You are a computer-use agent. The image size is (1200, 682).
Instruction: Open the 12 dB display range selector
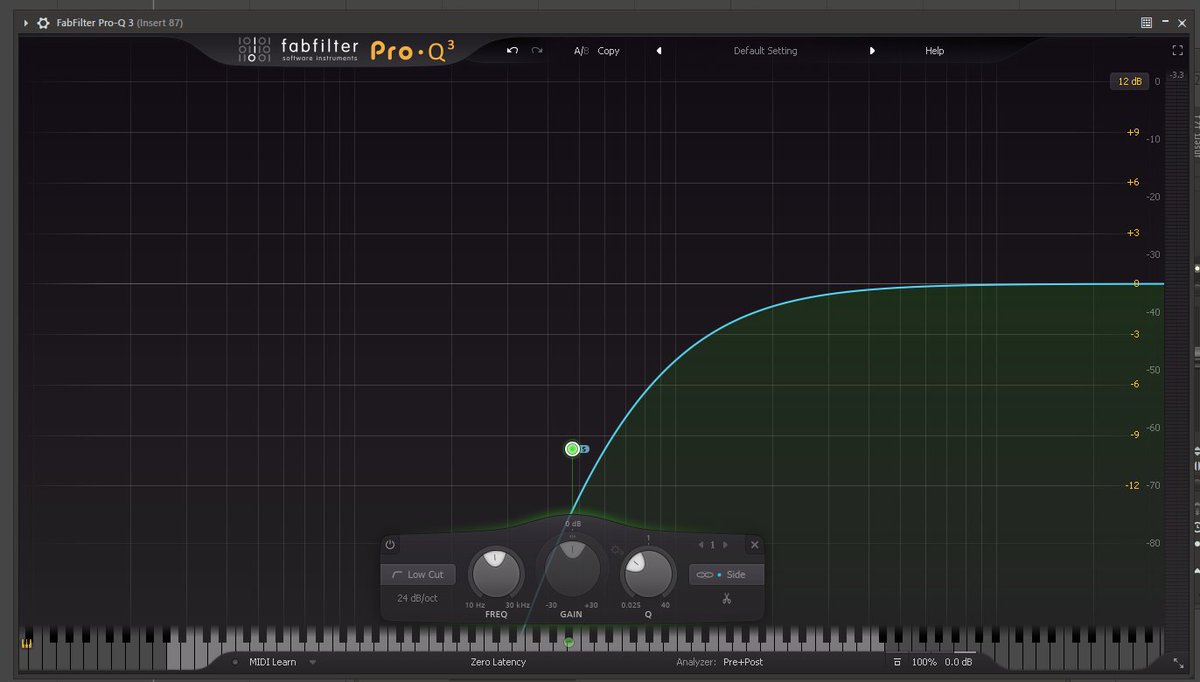tap(1129, 81)
